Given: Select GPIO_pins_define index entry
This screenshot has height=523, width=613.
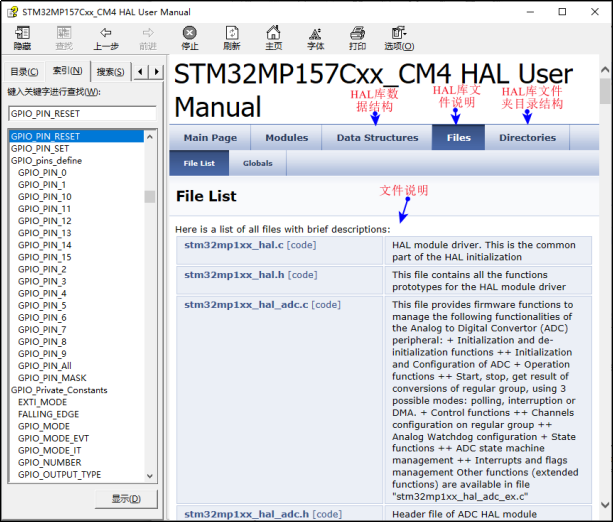Looking at the screenshot, I should [47, 161].
